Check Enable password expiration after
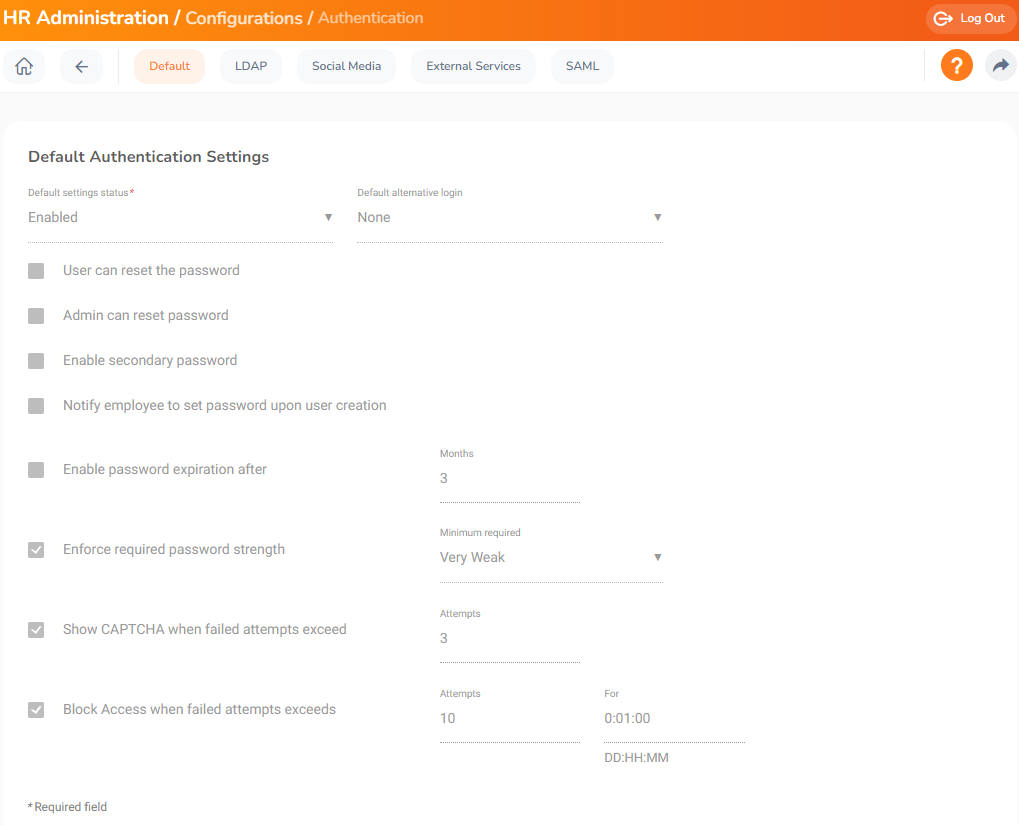1019x825 pixels. [36, 470]
